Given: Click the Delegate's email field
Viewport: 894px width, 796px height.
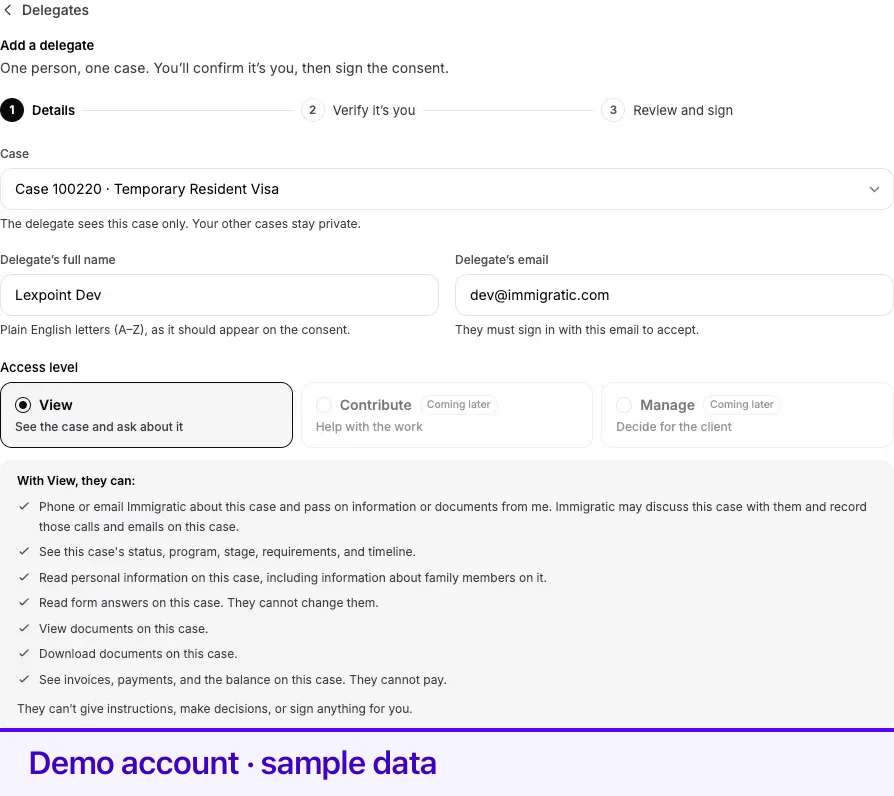Looking at the screenshot, I should [x=674, y=295].
